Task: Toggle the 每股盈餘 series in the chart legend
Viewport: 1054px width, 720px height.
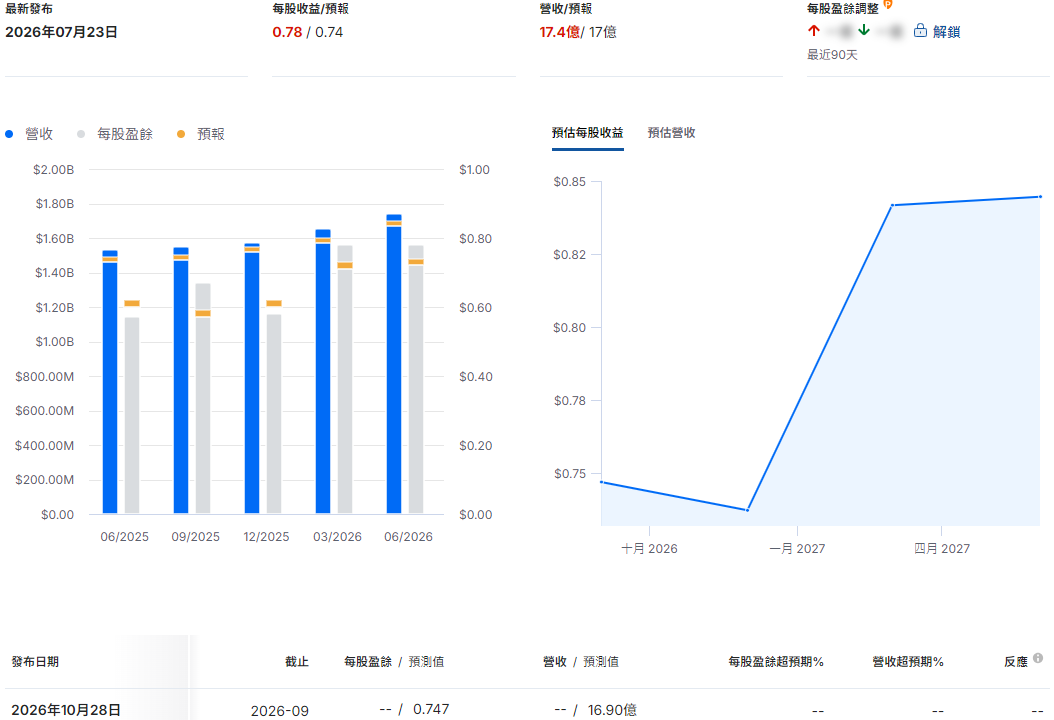Action: (115, 134)
